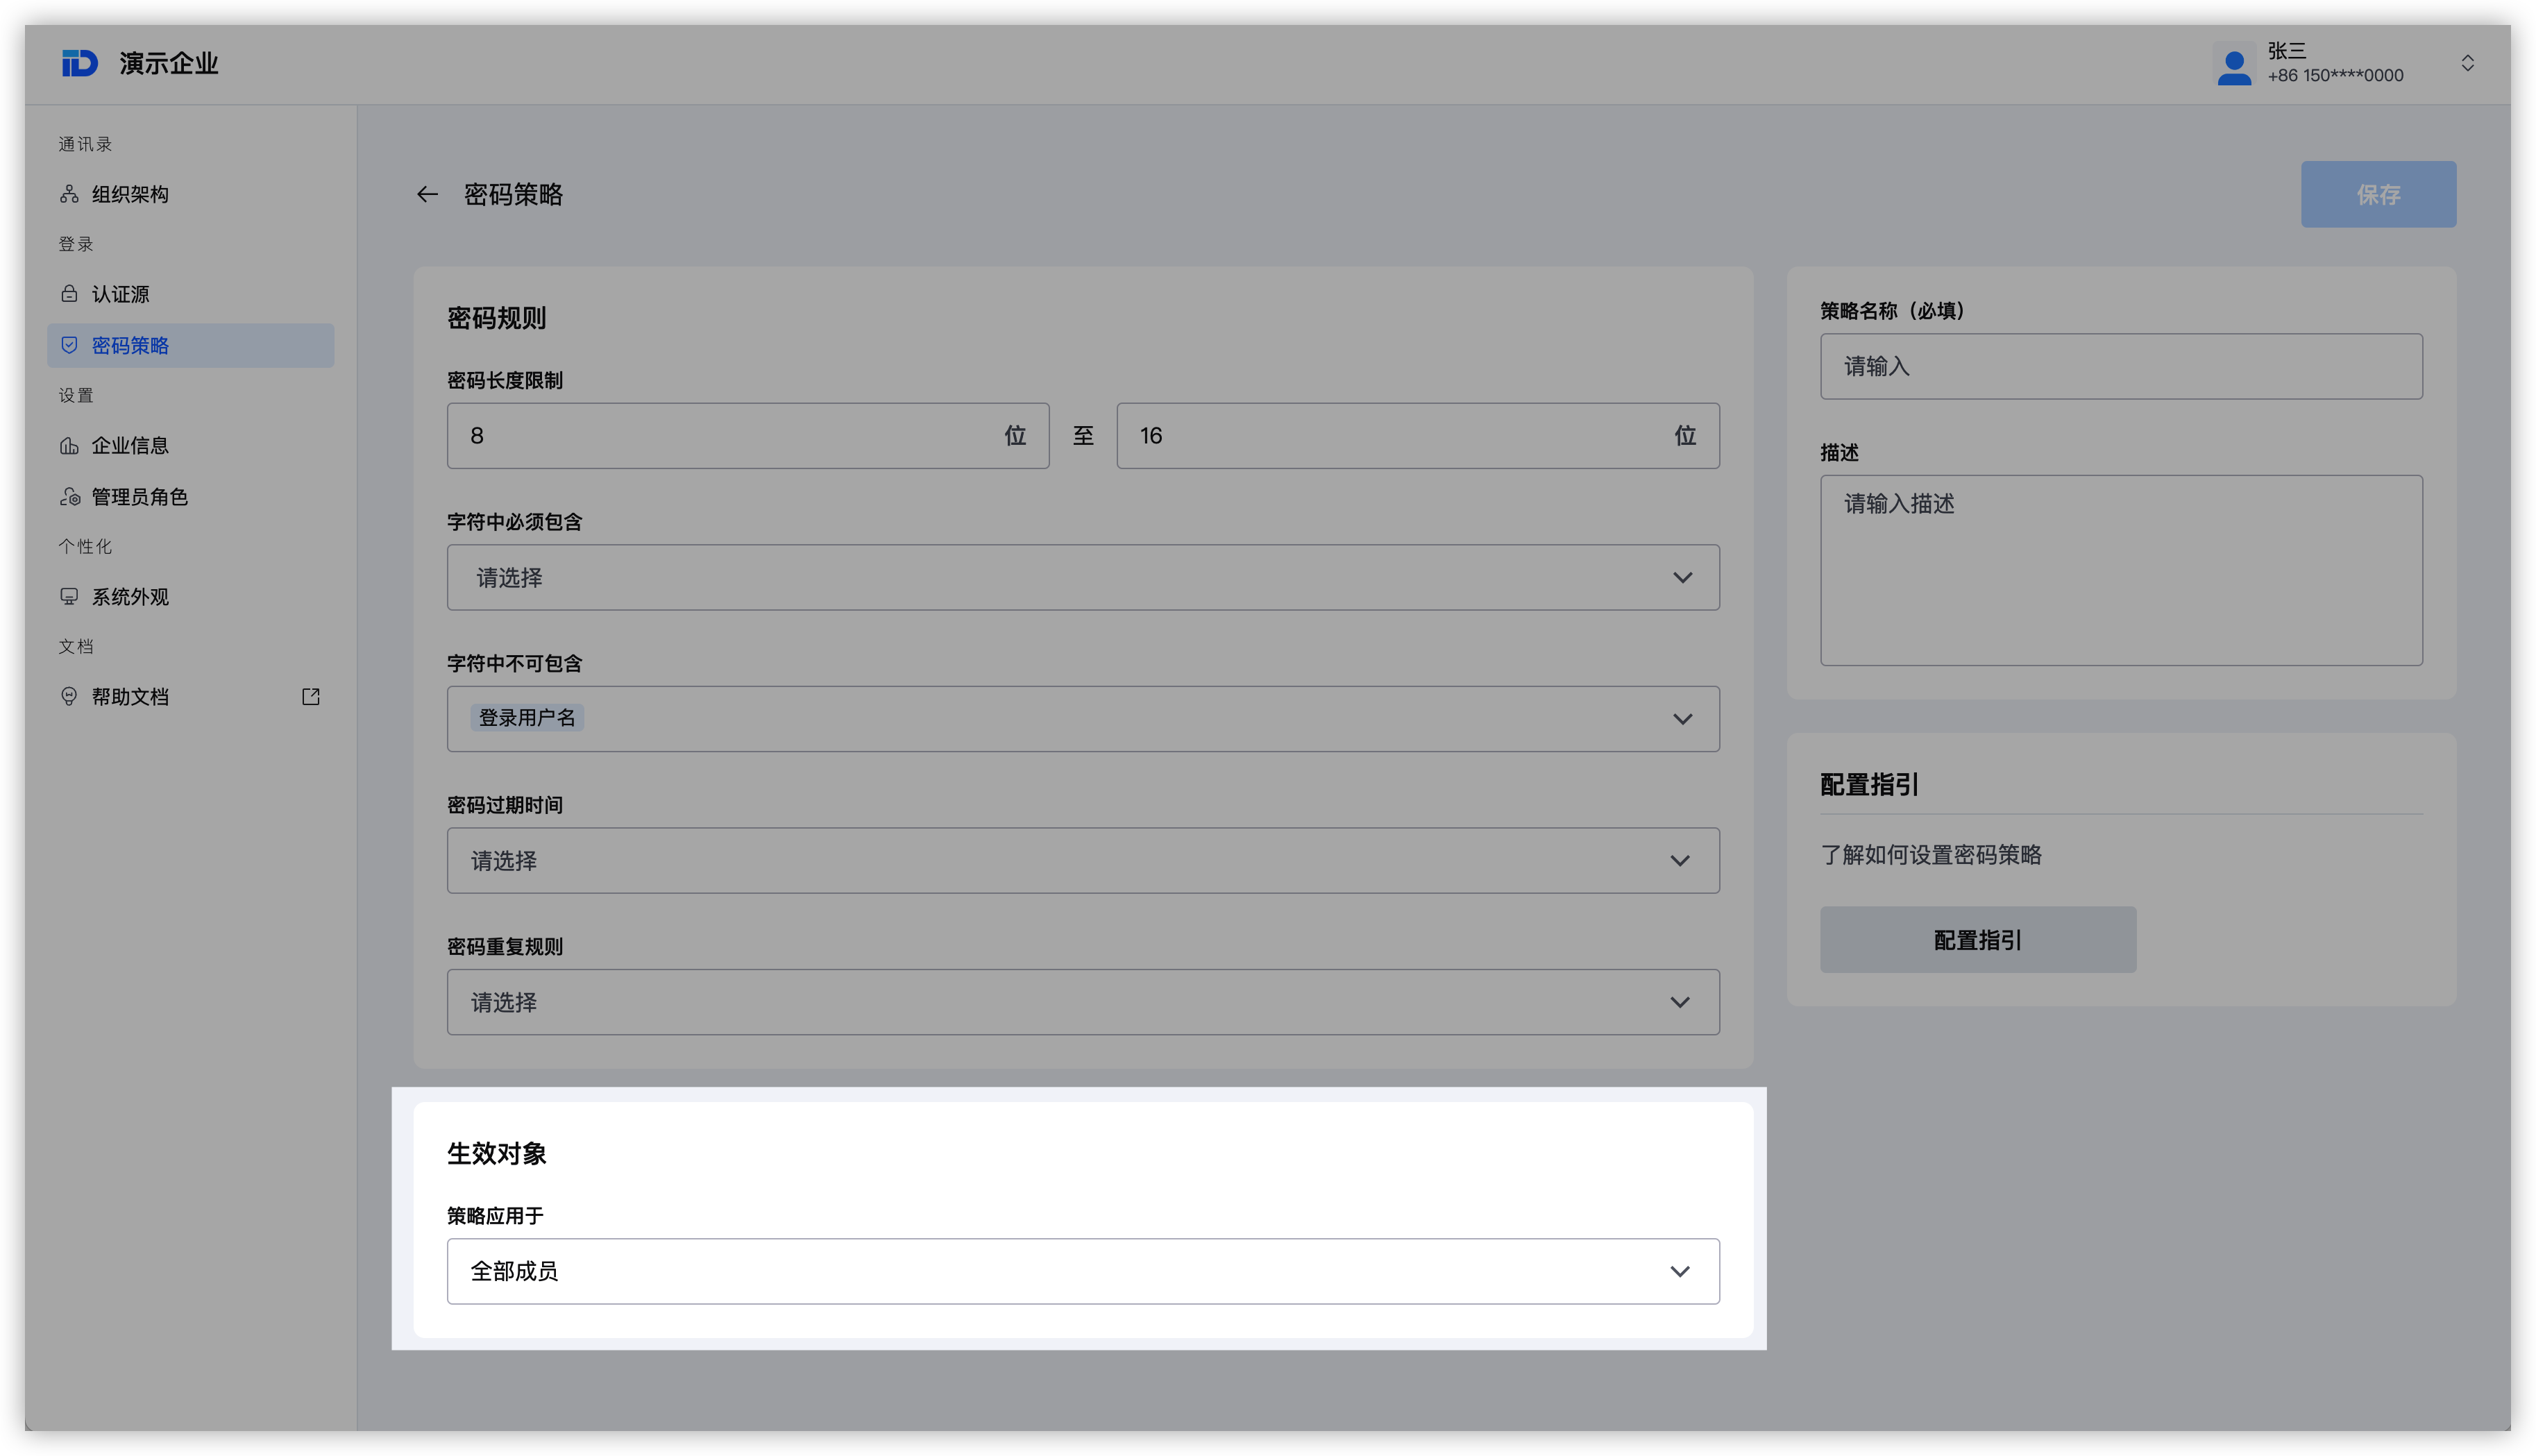Select 管理员角色 in the sidebar
2536x1456 pixels.
[x=139, y=497]
